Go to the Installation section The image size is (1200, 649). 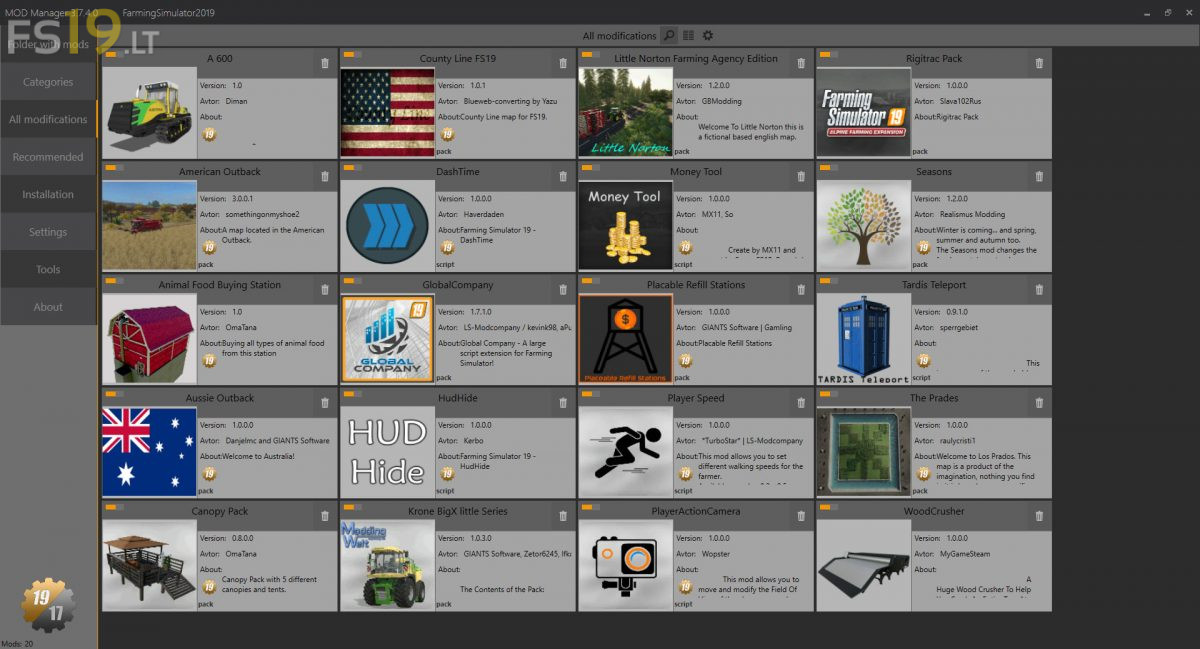pos(48,194)
